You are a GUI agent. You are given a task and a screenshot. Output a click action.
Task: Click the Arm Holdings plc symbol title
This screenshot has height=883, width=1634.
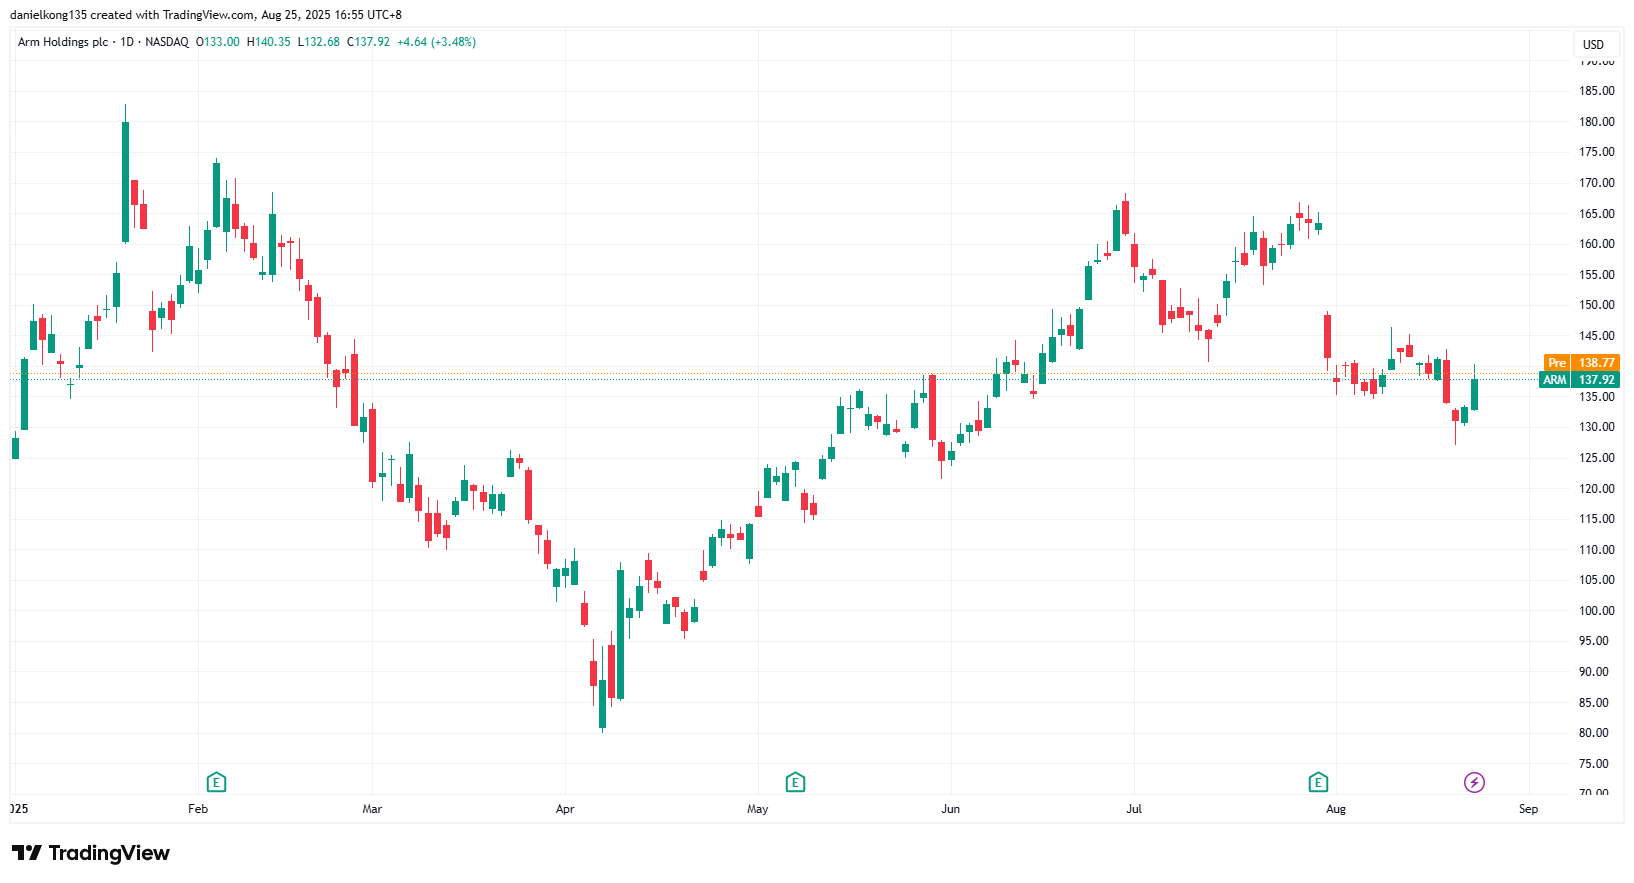(63, 42)
